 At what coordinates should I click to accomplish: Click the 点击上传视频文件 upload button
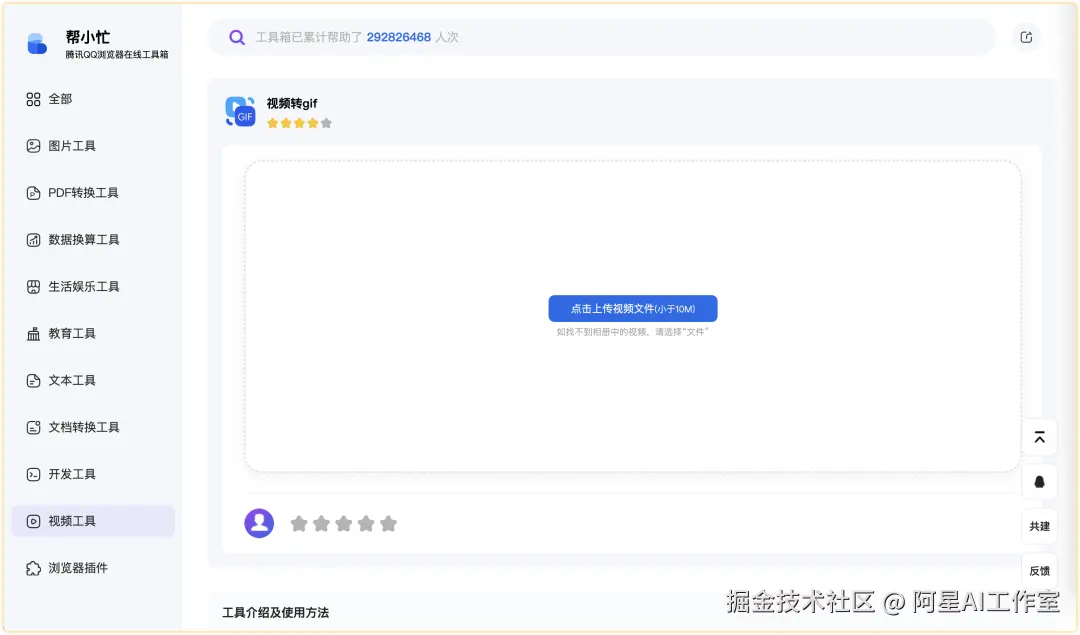[x=632, y=308]
